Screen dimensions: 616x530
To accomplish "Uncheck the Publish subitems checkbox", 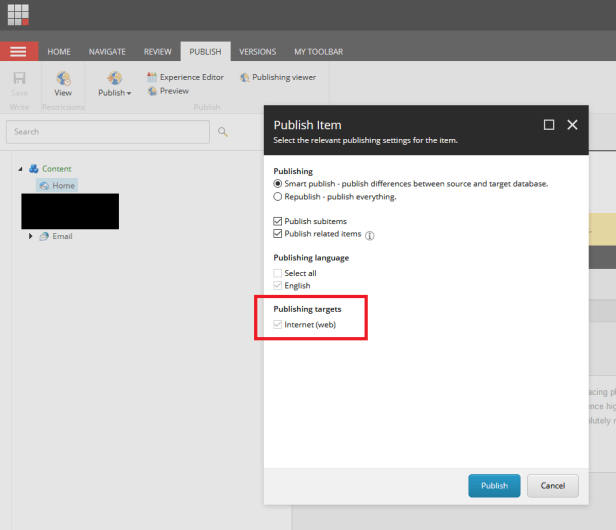I will coord(278,221).
